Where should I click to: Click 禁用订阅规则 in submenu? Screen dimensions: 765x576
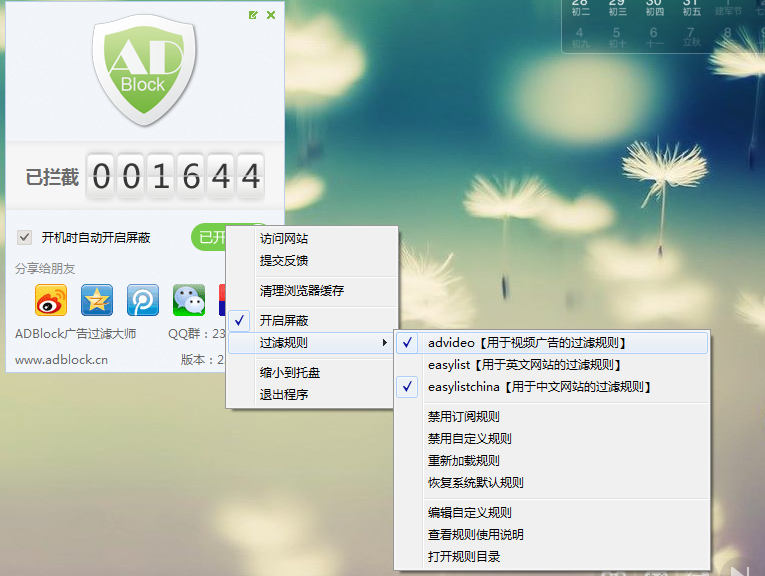tap(552, 417)
